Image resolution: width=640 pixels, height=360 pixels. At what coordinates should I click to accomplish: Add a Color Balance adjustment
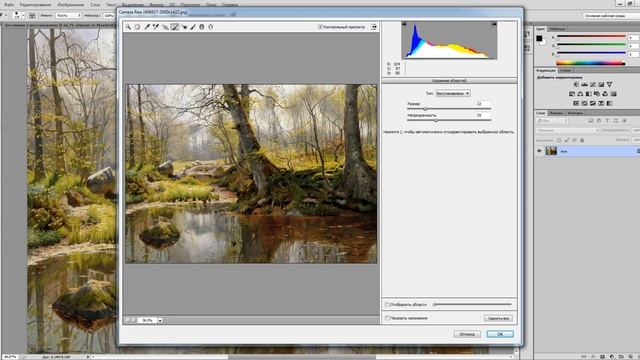pos(580,94)
